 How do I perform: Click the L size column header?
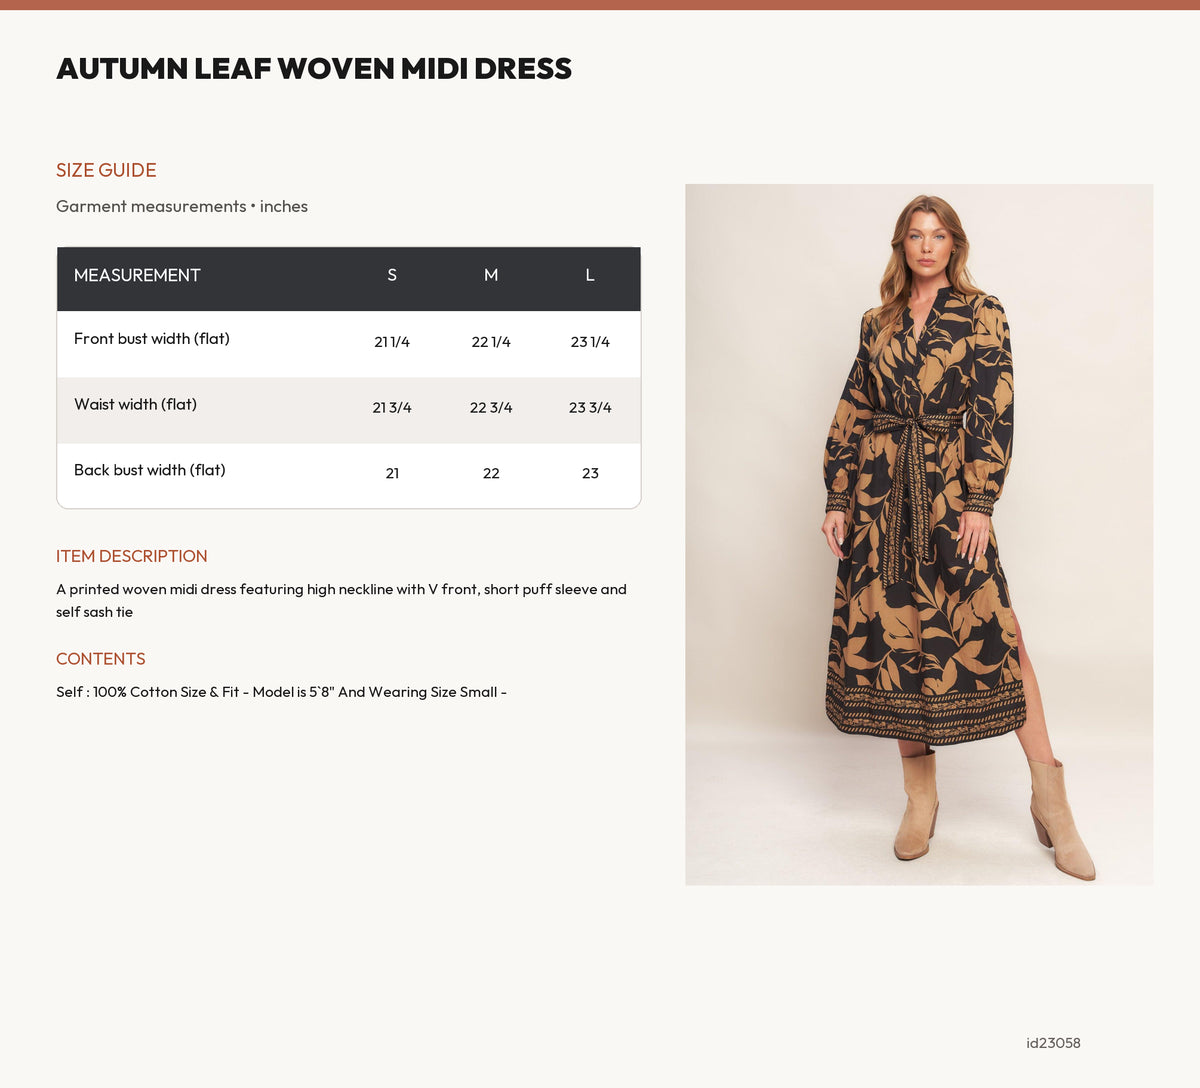pos(590,275)
